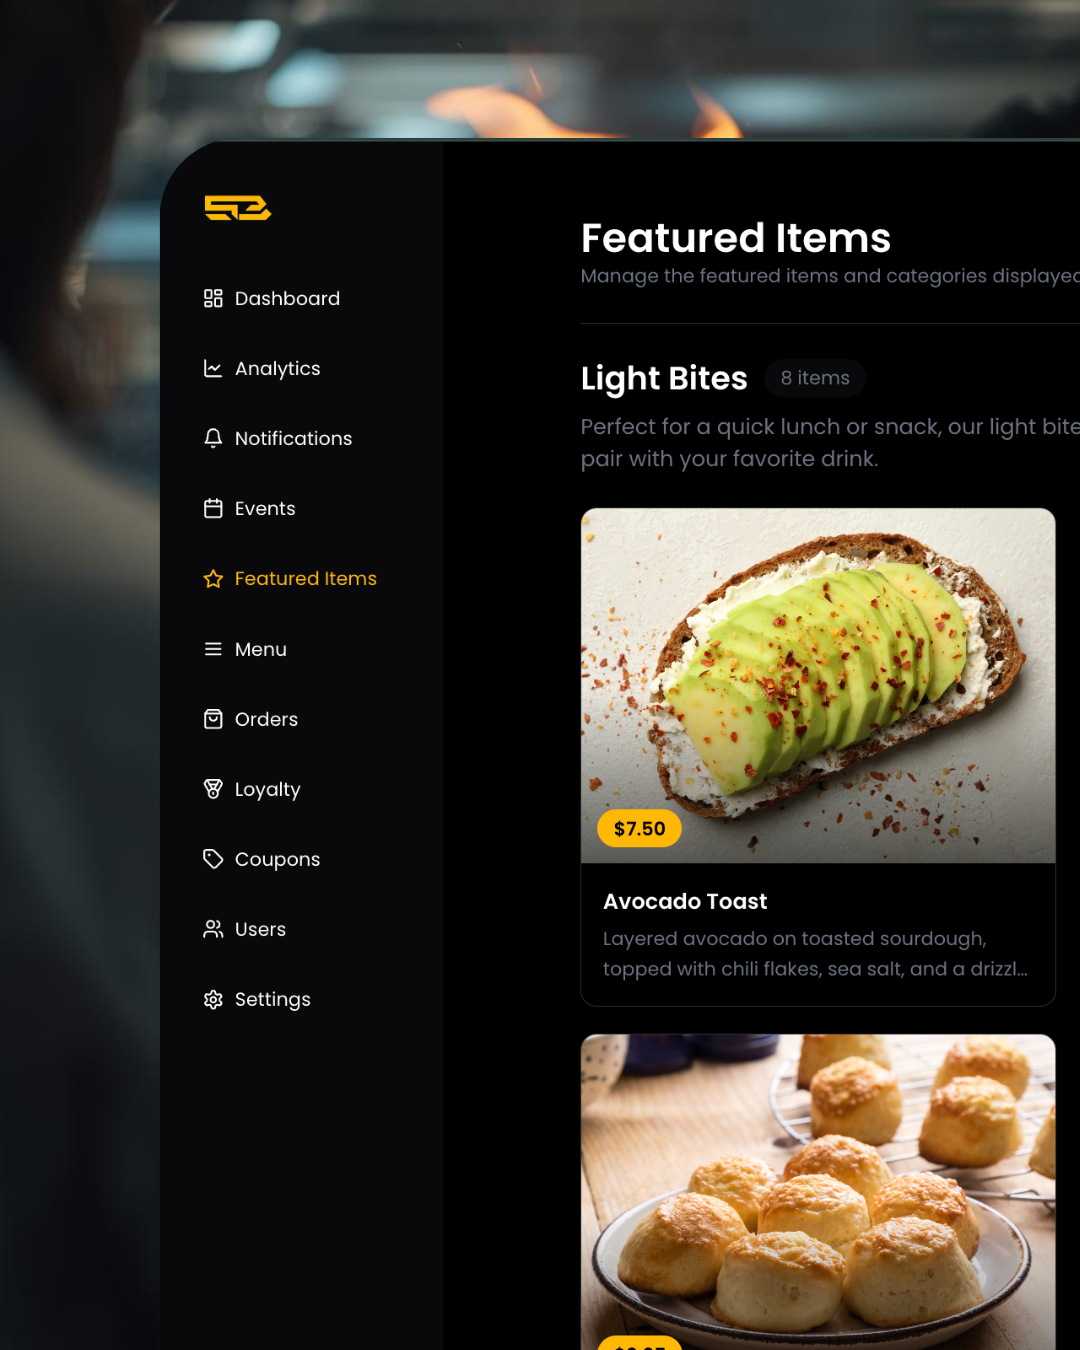Click the Menu hamburger icon

pos(213,649)
